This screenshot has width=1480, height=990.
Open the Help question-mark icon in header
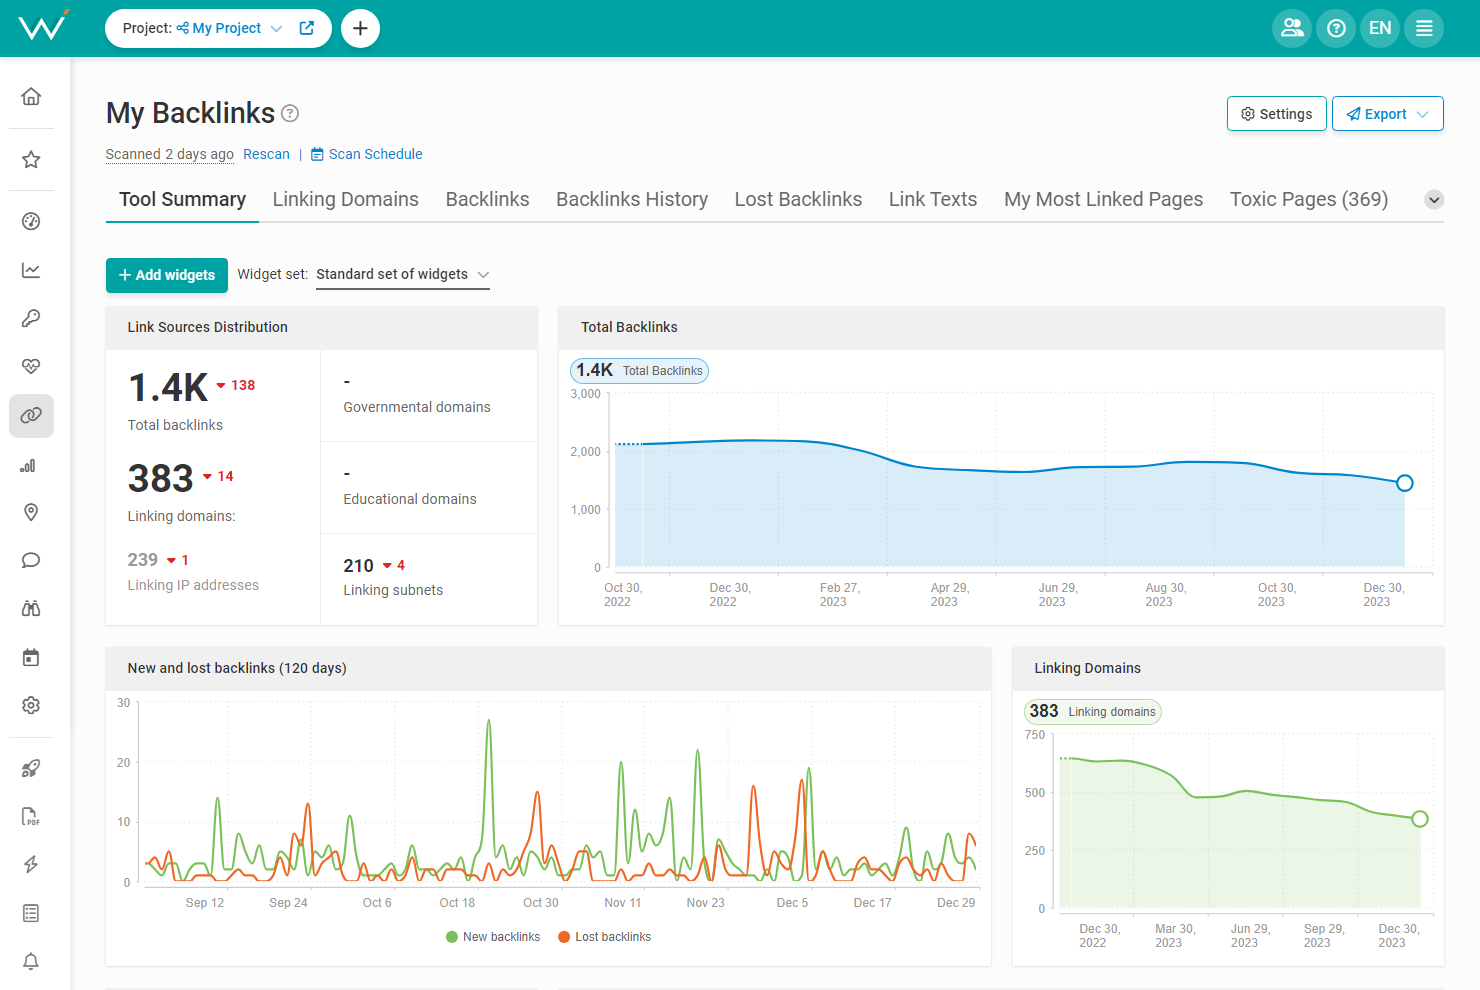(1336, 28)
